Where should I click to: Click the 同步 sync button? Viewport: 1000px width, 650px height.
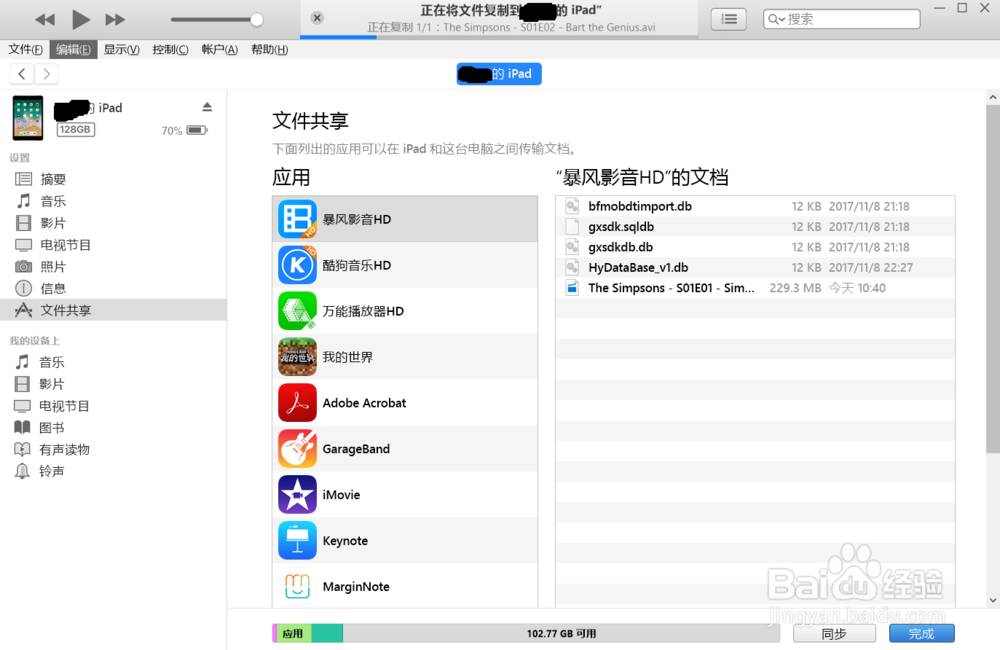point(834,633)
